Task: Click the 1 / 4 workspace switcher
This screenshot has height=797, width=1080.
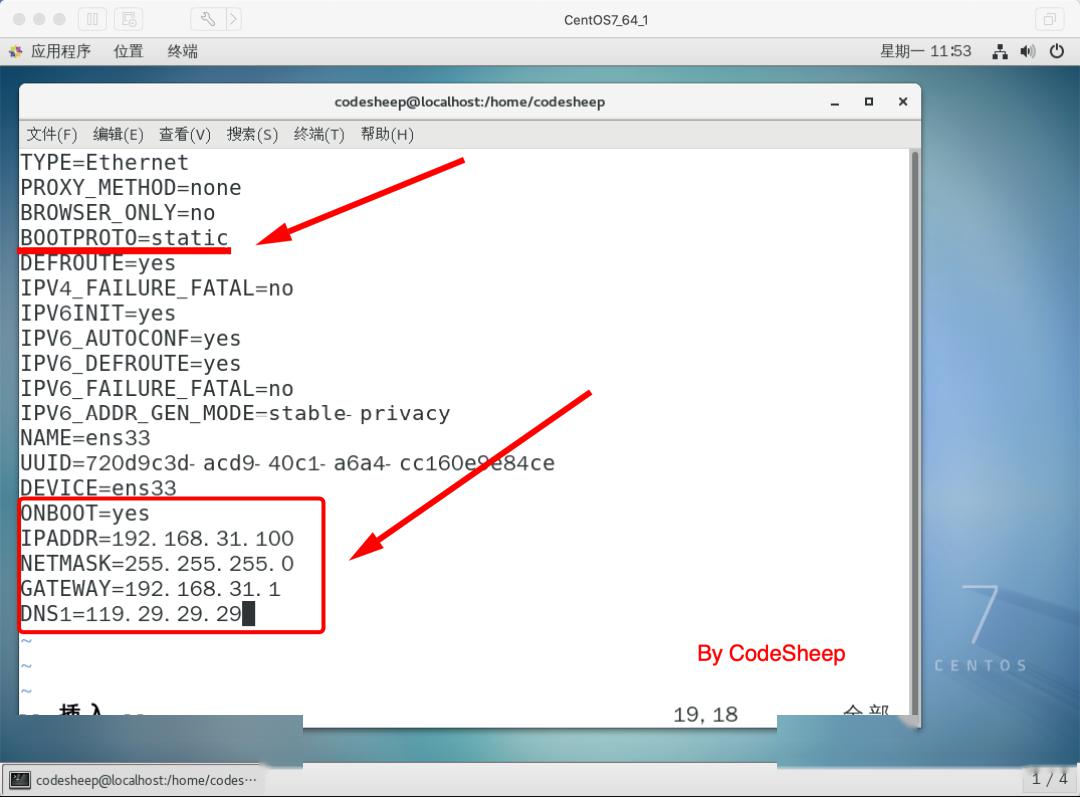Action: [1049, 779]
